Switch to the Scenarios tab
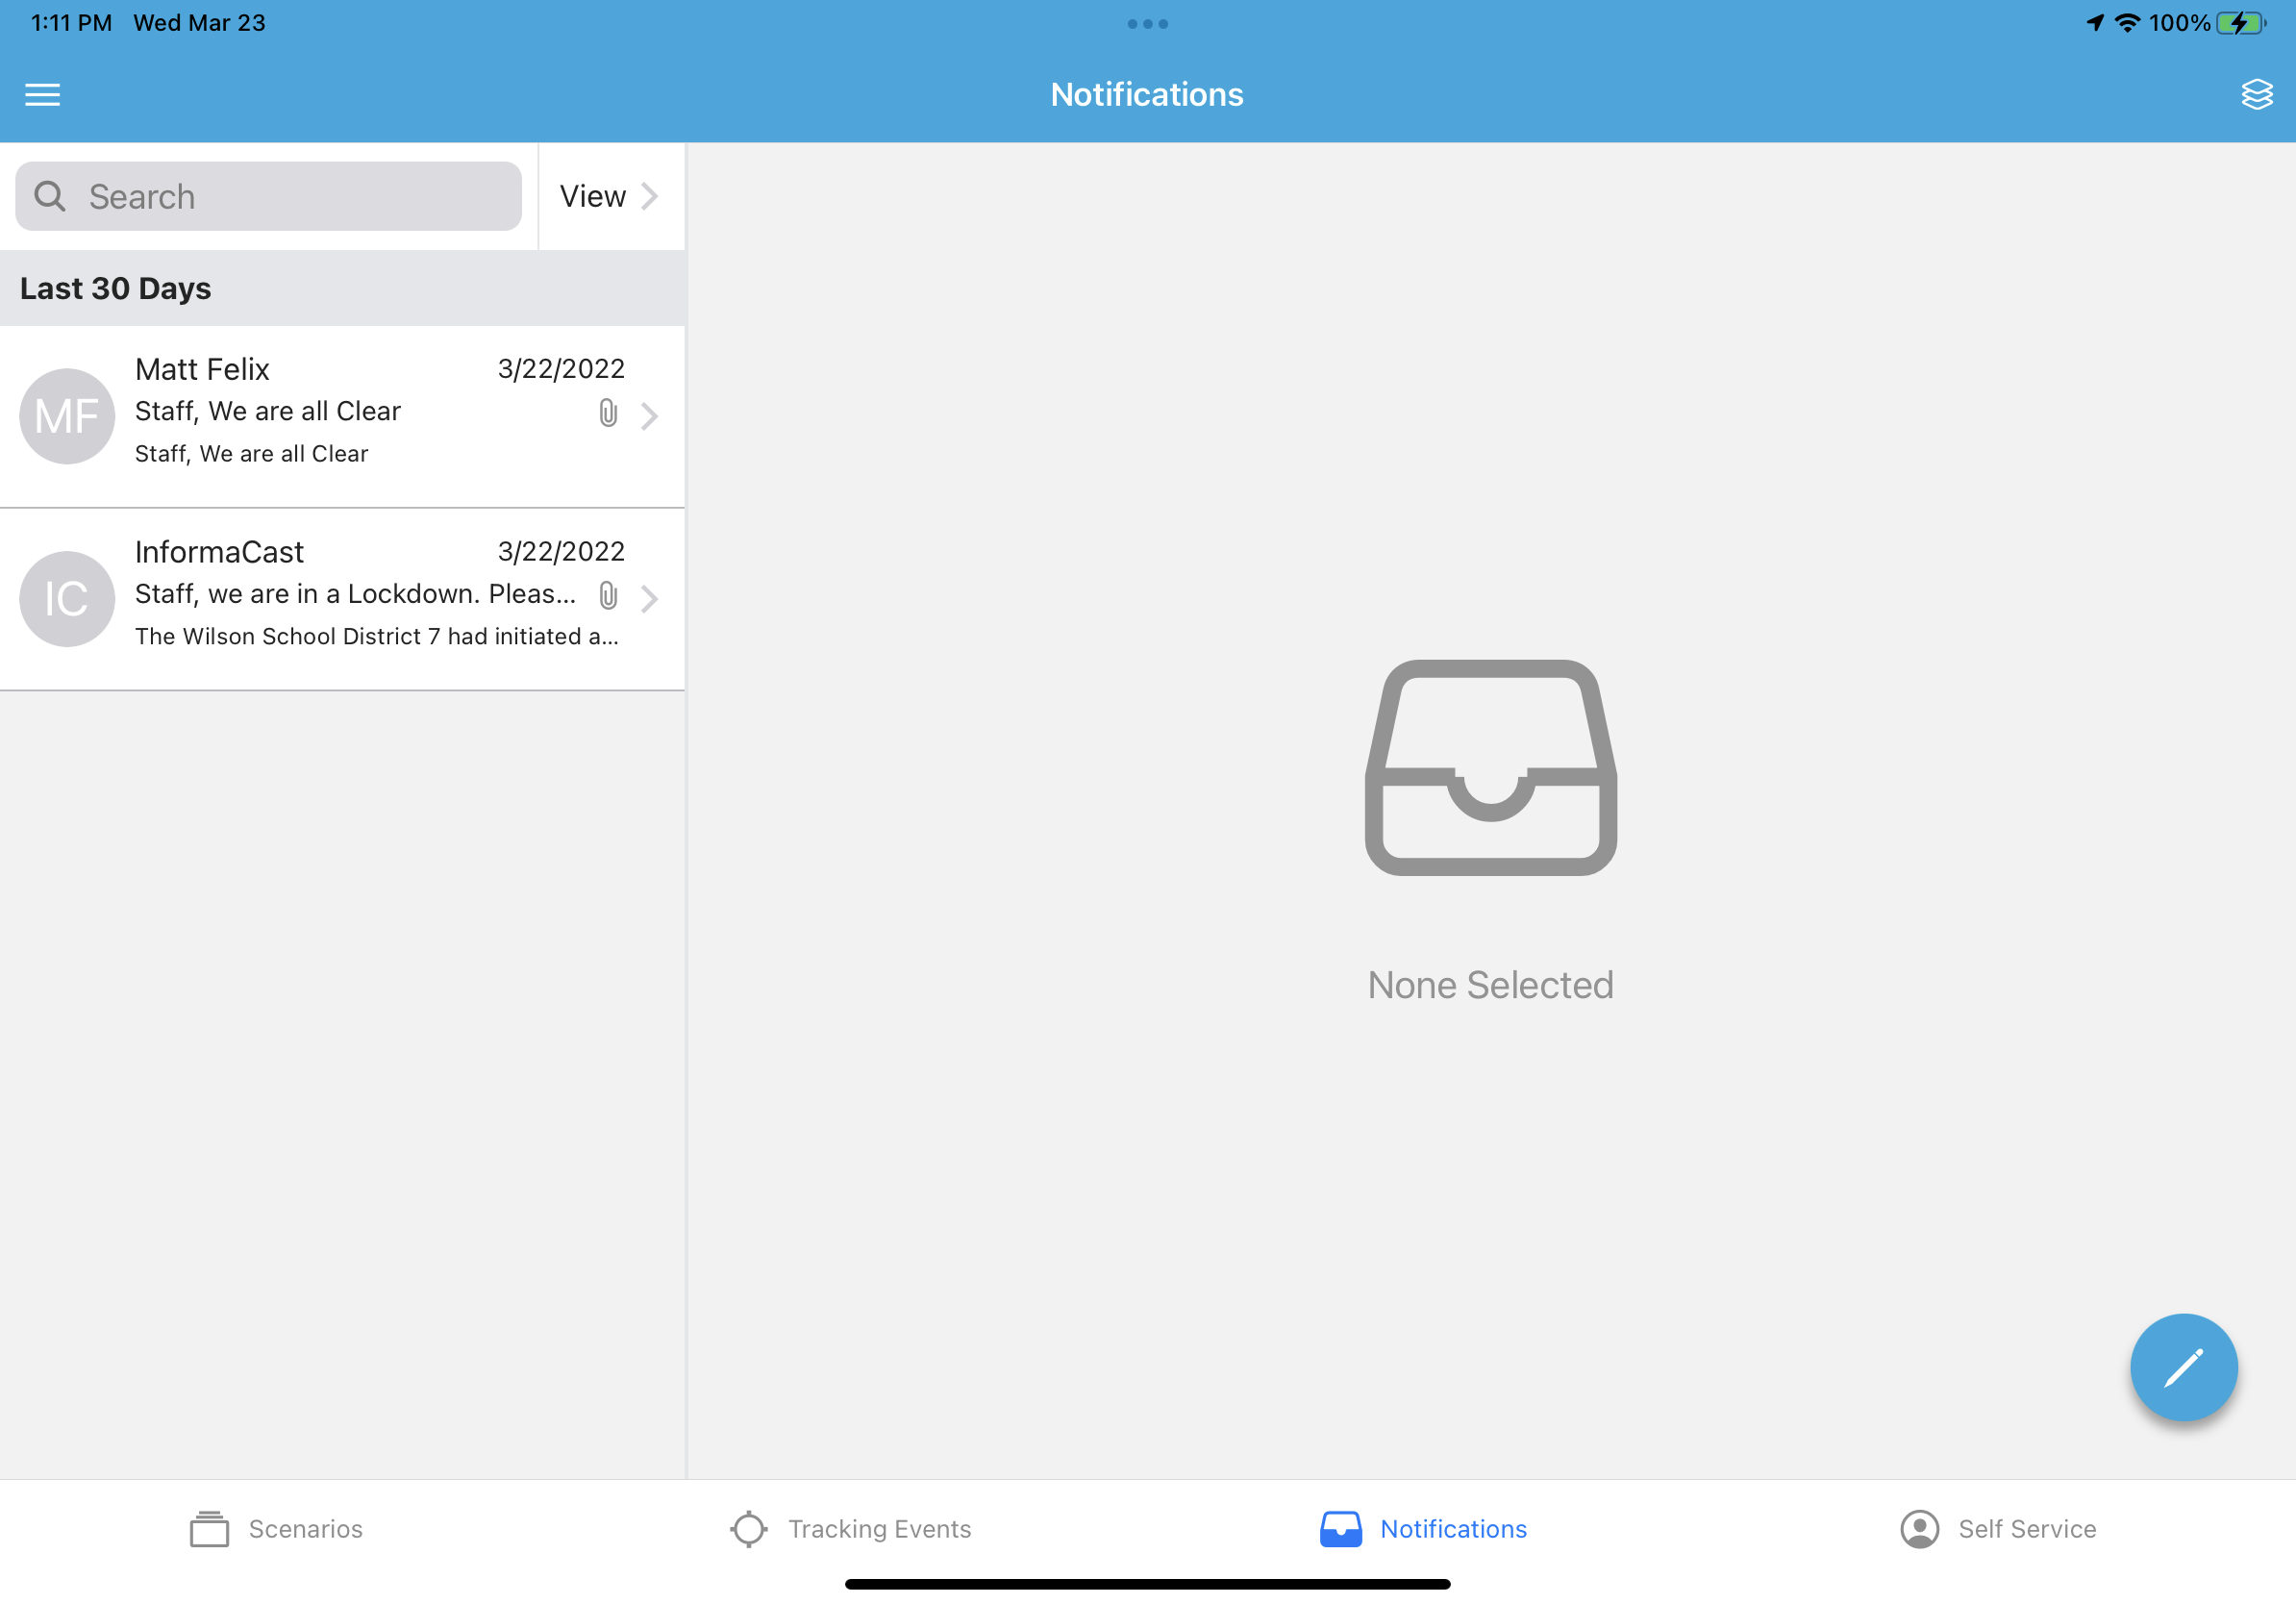 coord(276,1529)
